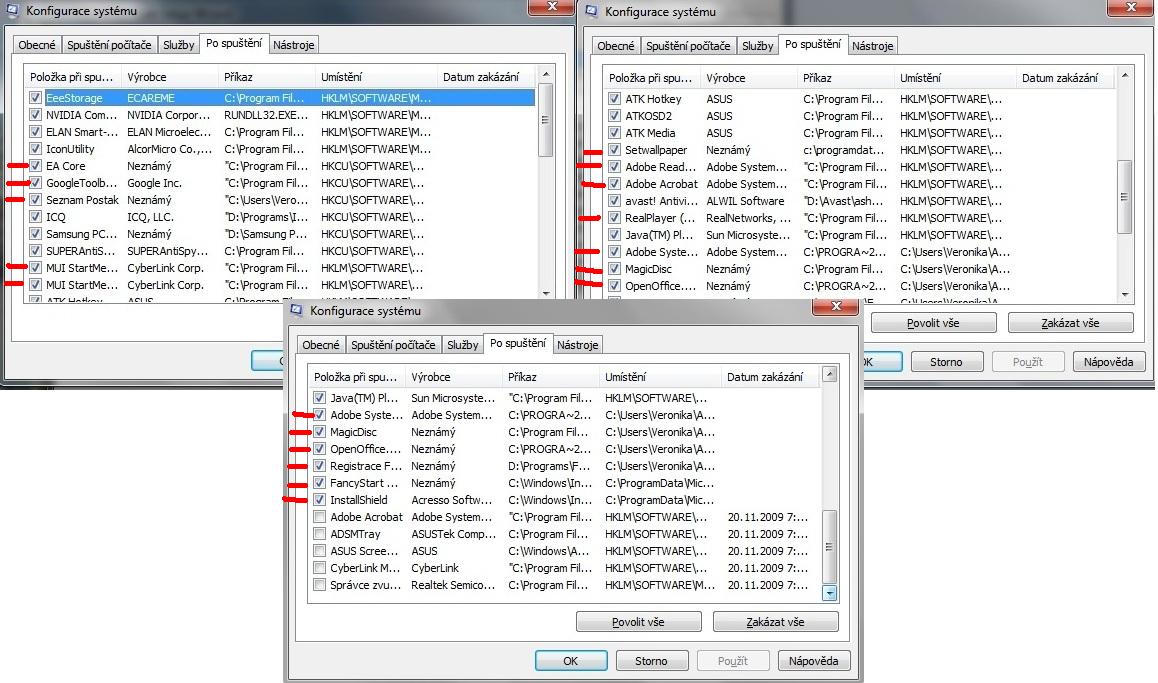The image size is (1158, 683).
Task: Click Povolit vše in the right window
Action: (x=933, y=323)
